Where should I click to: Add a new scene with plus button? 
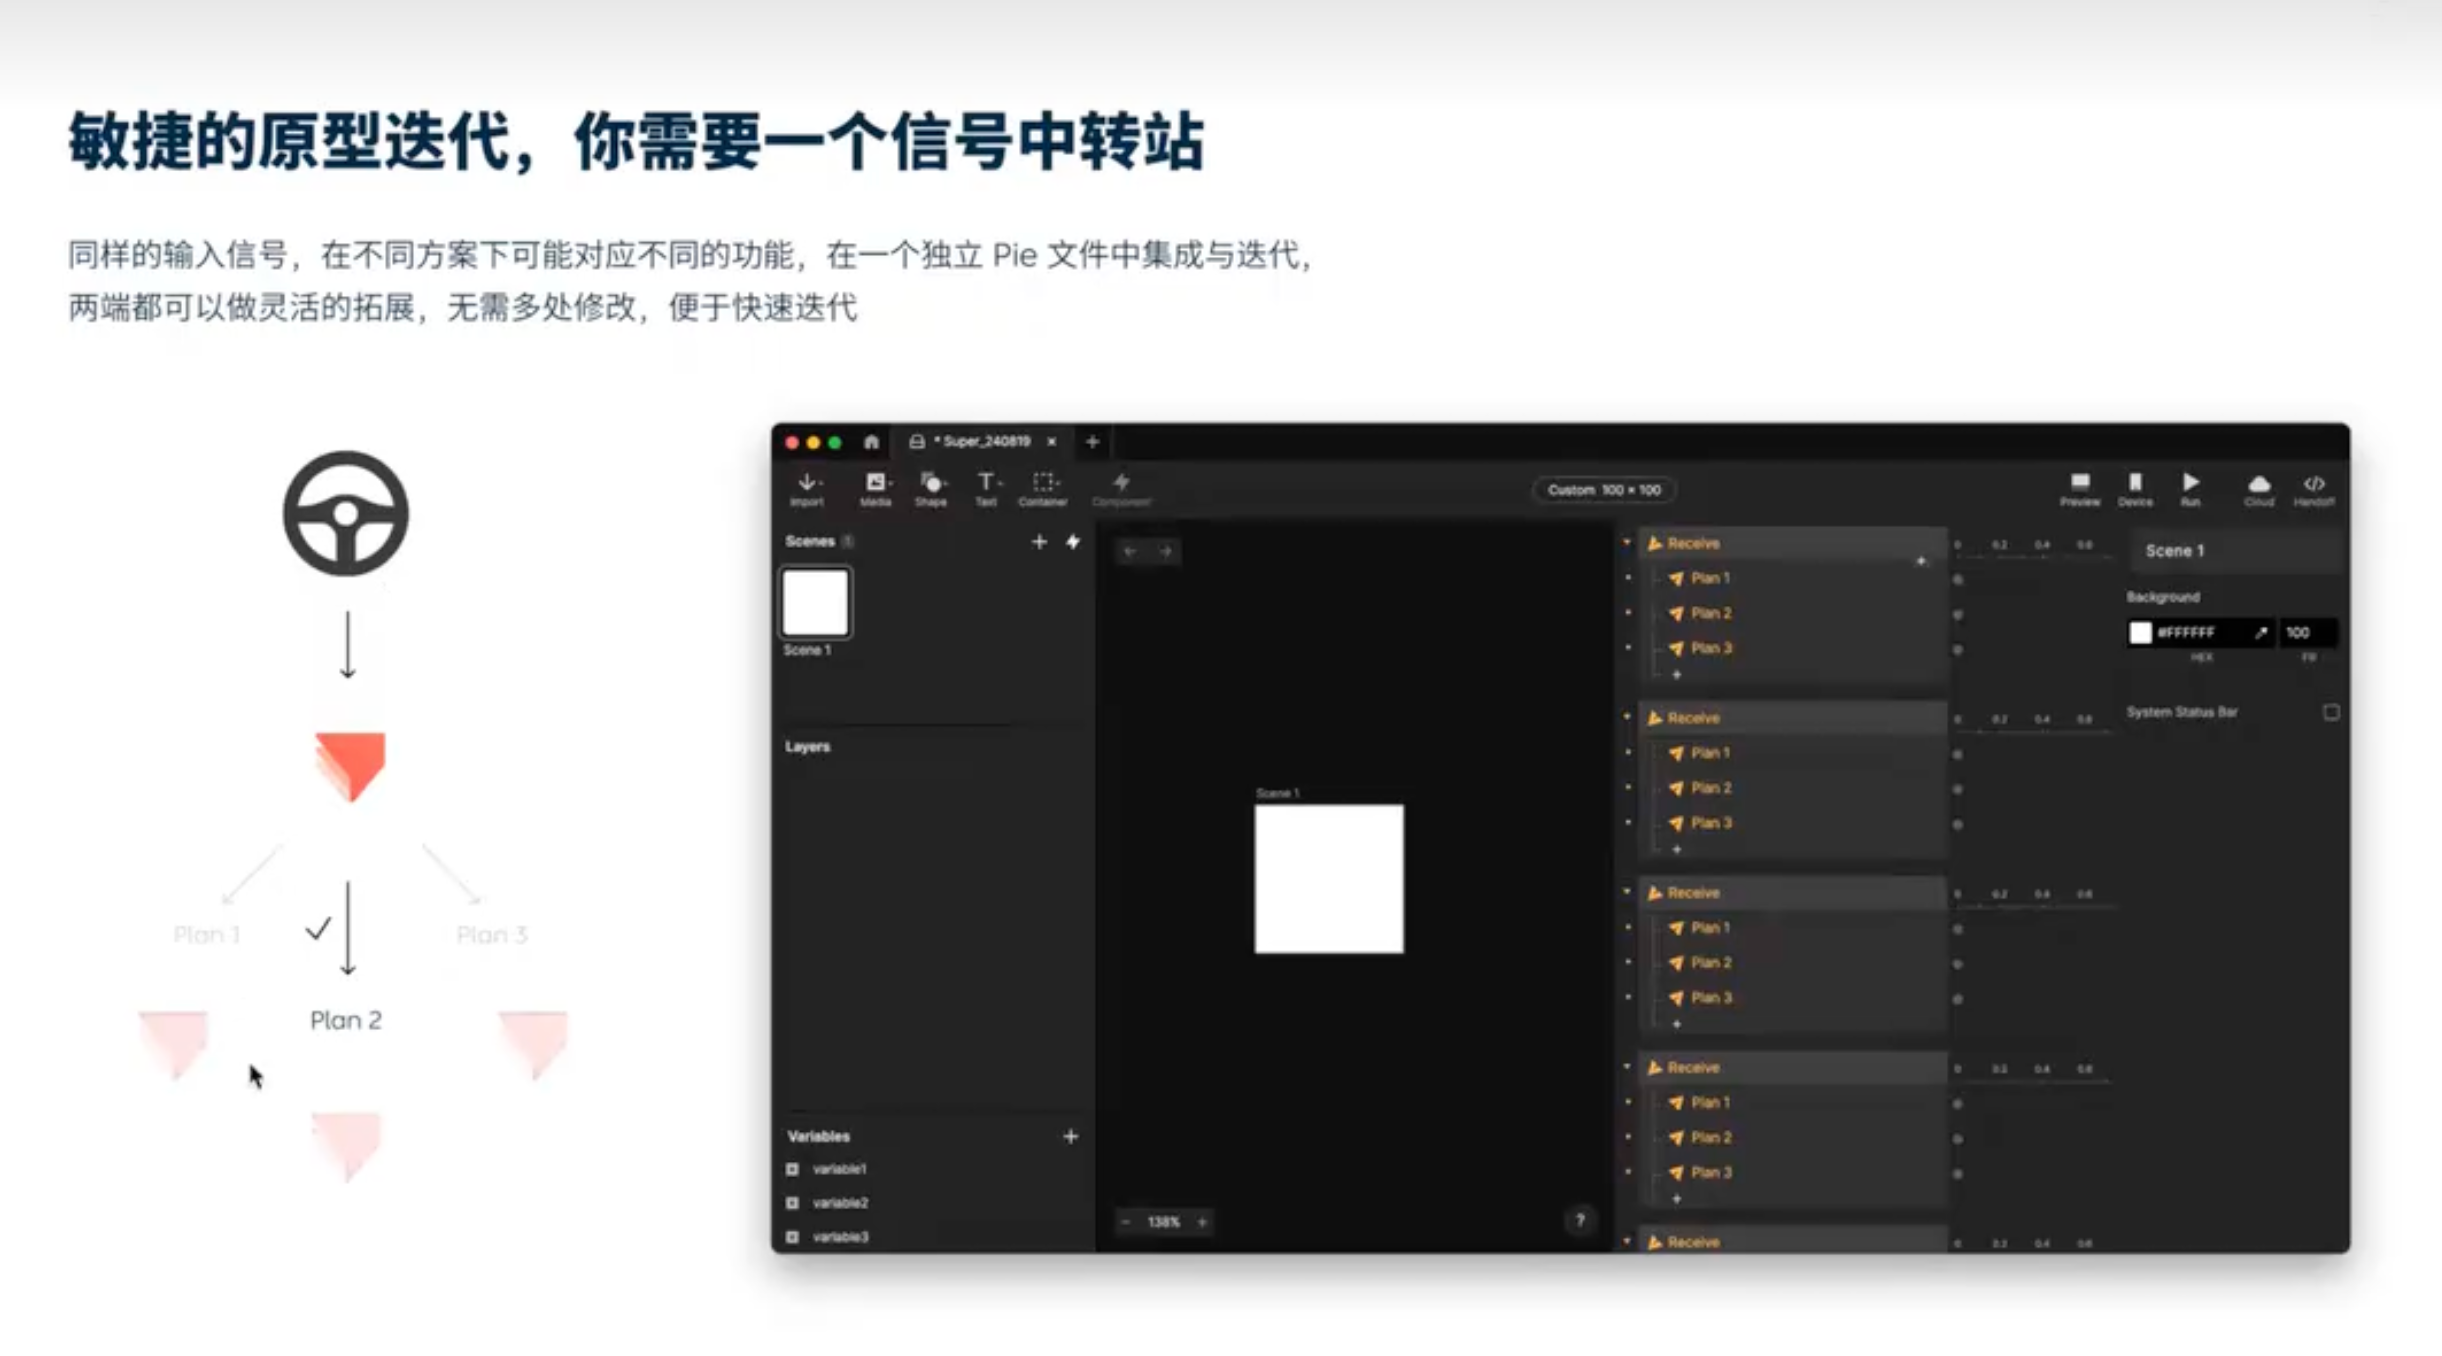[1039, 541]
